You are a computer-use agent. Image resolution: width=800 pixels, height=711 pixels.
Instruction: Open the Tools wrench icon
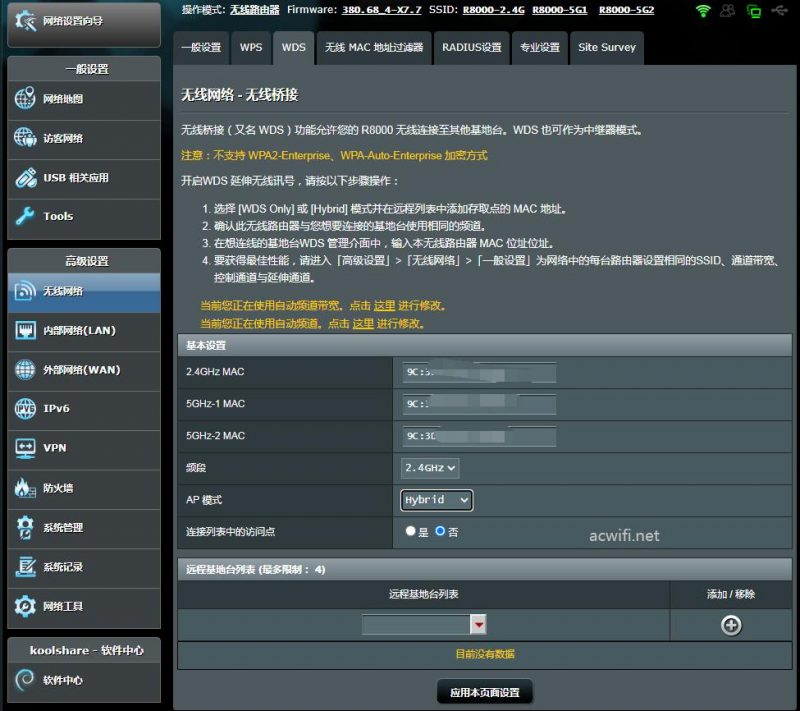click(25, 216)
